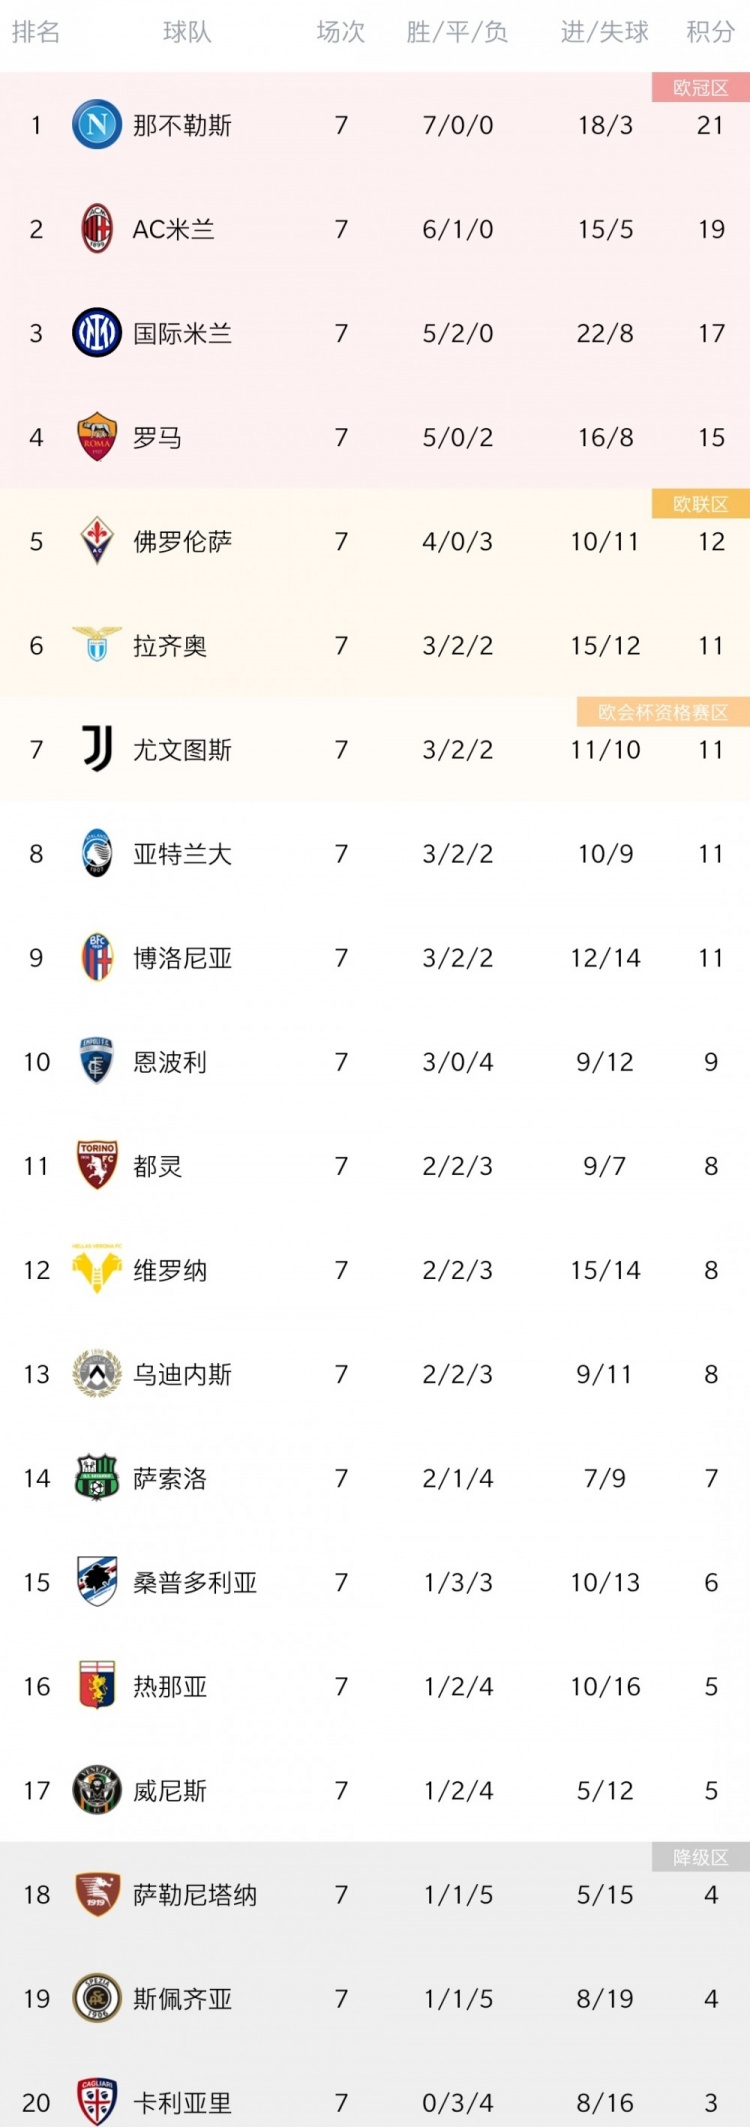Viewport: 750px width, 2127px height.
Task: Select the Sampdoria crest icon
Action: click(97, 1581)
